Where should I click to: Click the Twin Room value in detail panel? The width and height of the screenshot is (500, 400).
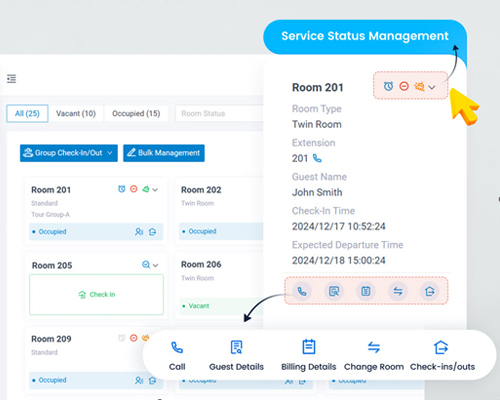pyautogui.click(x=317, y=124)
